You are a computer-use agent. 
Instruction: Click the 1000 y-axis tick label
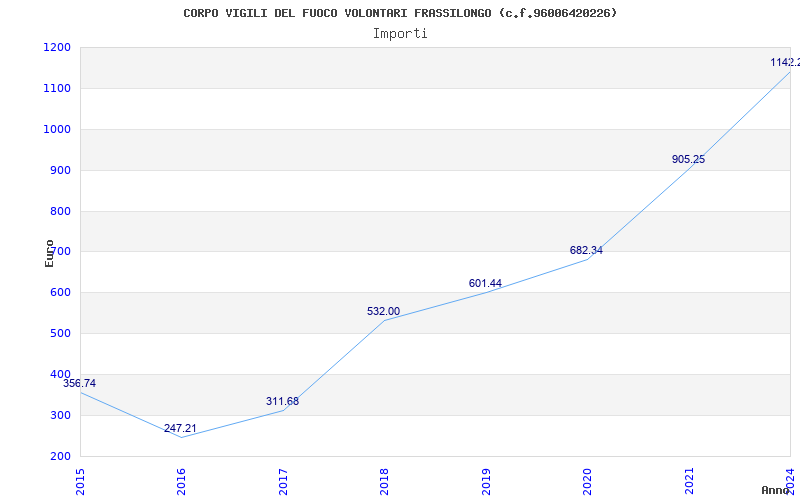(57, 129)
